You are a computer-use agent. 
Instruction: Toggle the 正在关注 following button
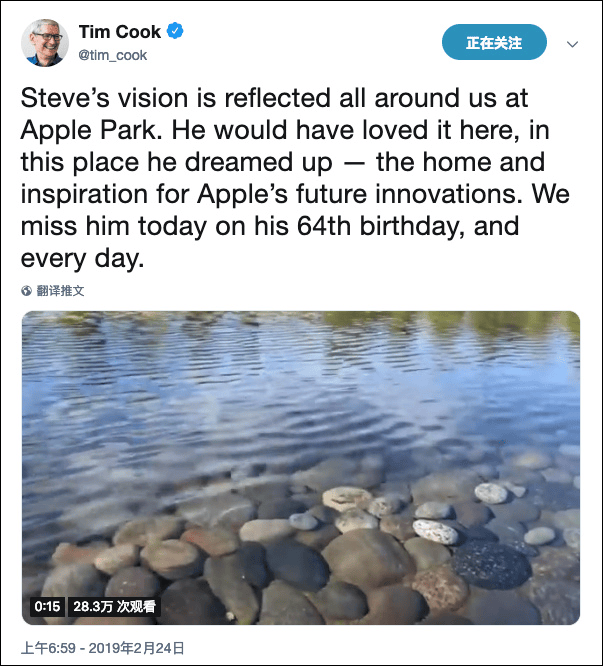coord(494,43)
